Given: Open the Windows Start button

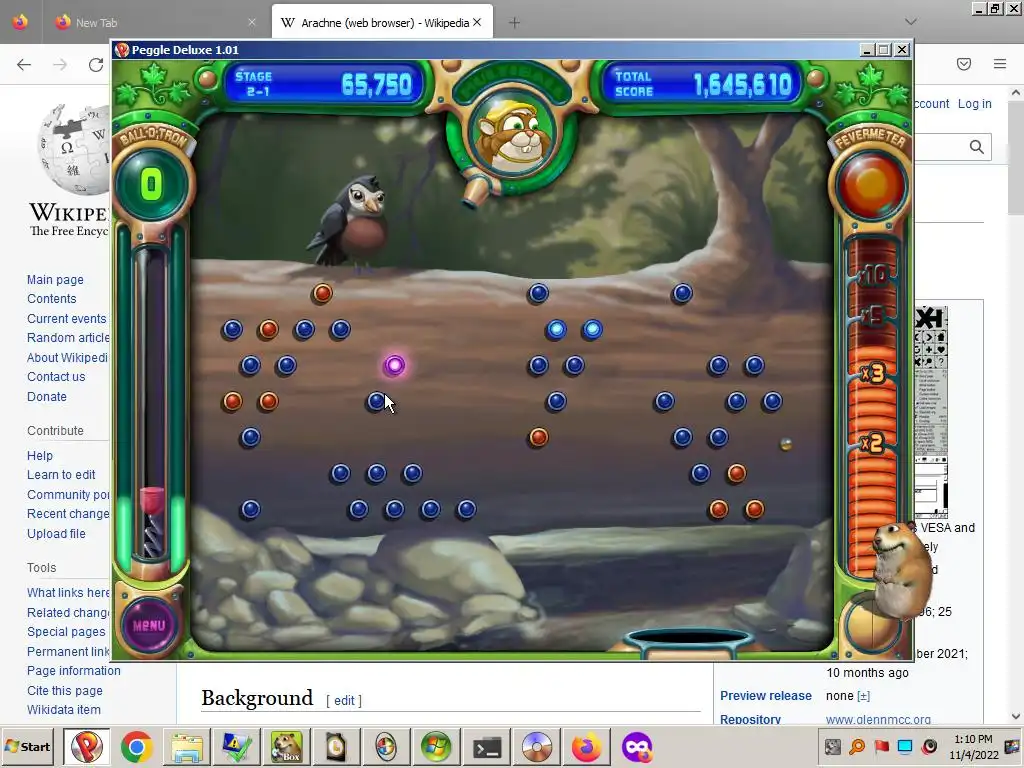Looking at the screenshot, I should 27,746.
